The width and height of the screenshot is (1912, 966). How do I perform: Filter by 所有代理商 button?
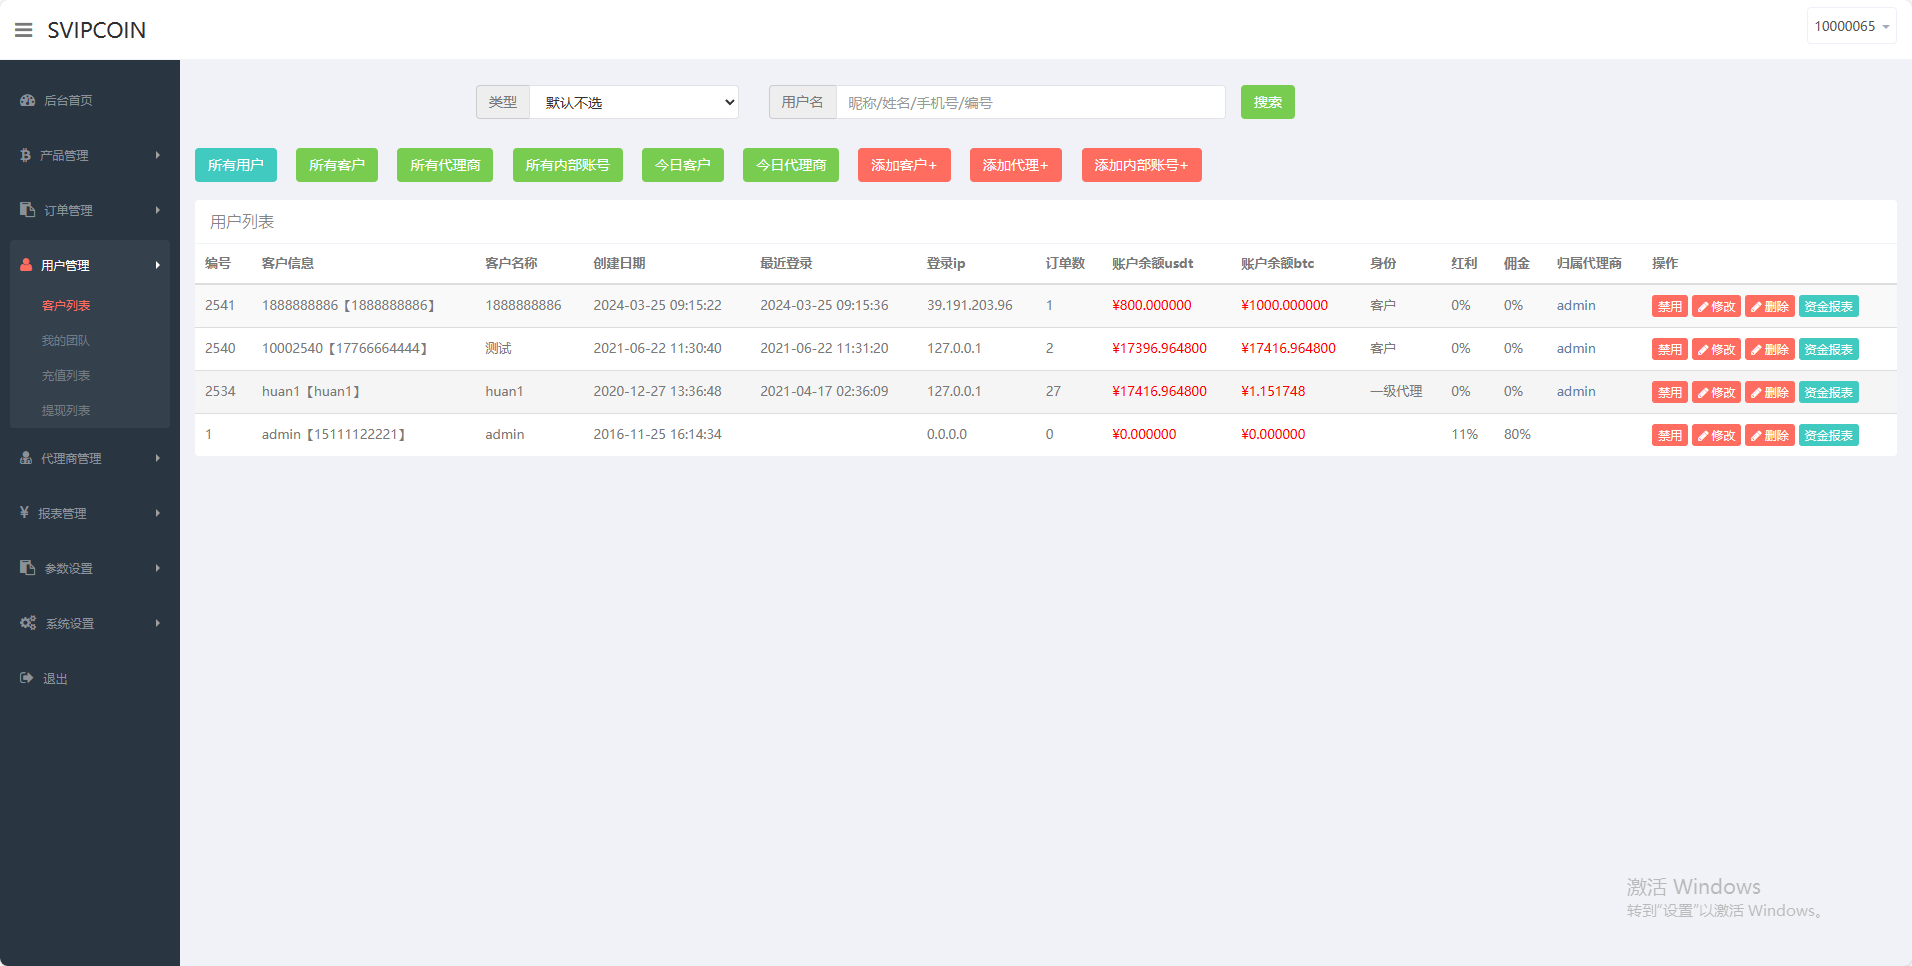(445, 165)
